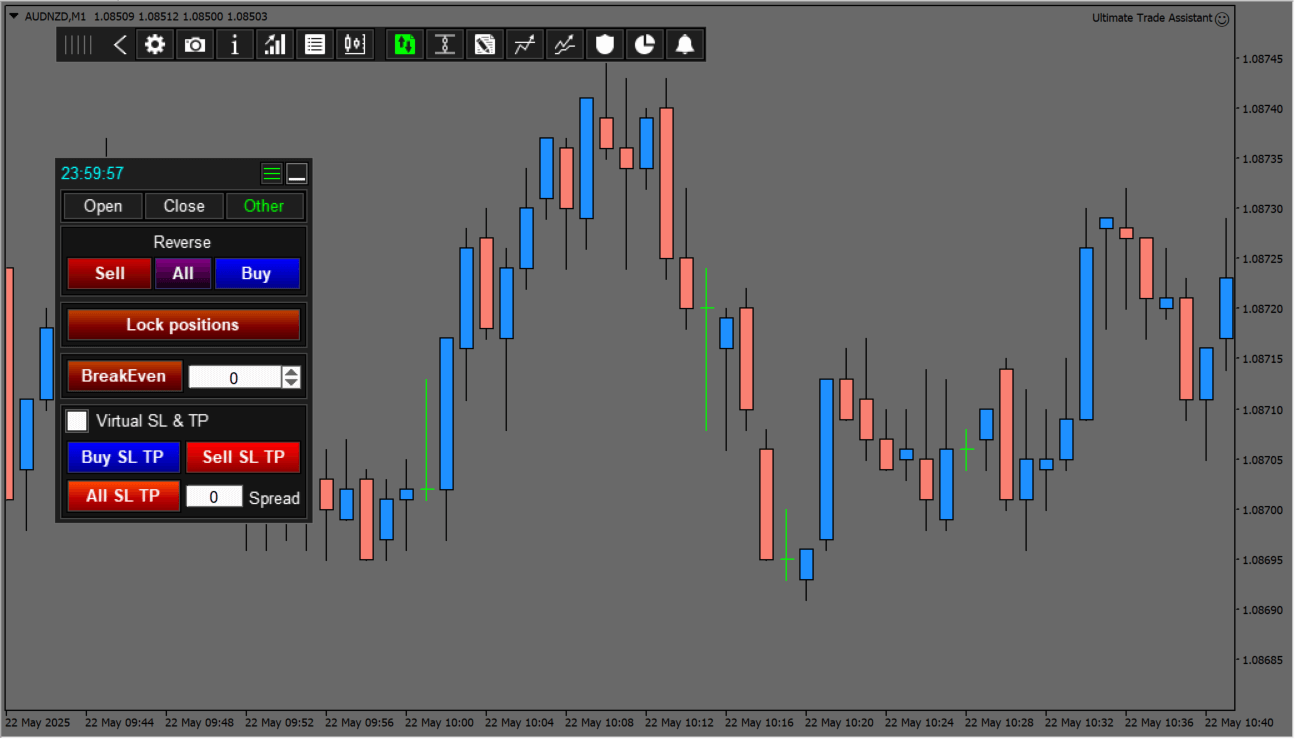
Task: Increase the BreakEven value with up arrow
Action: tap(291, 372)
